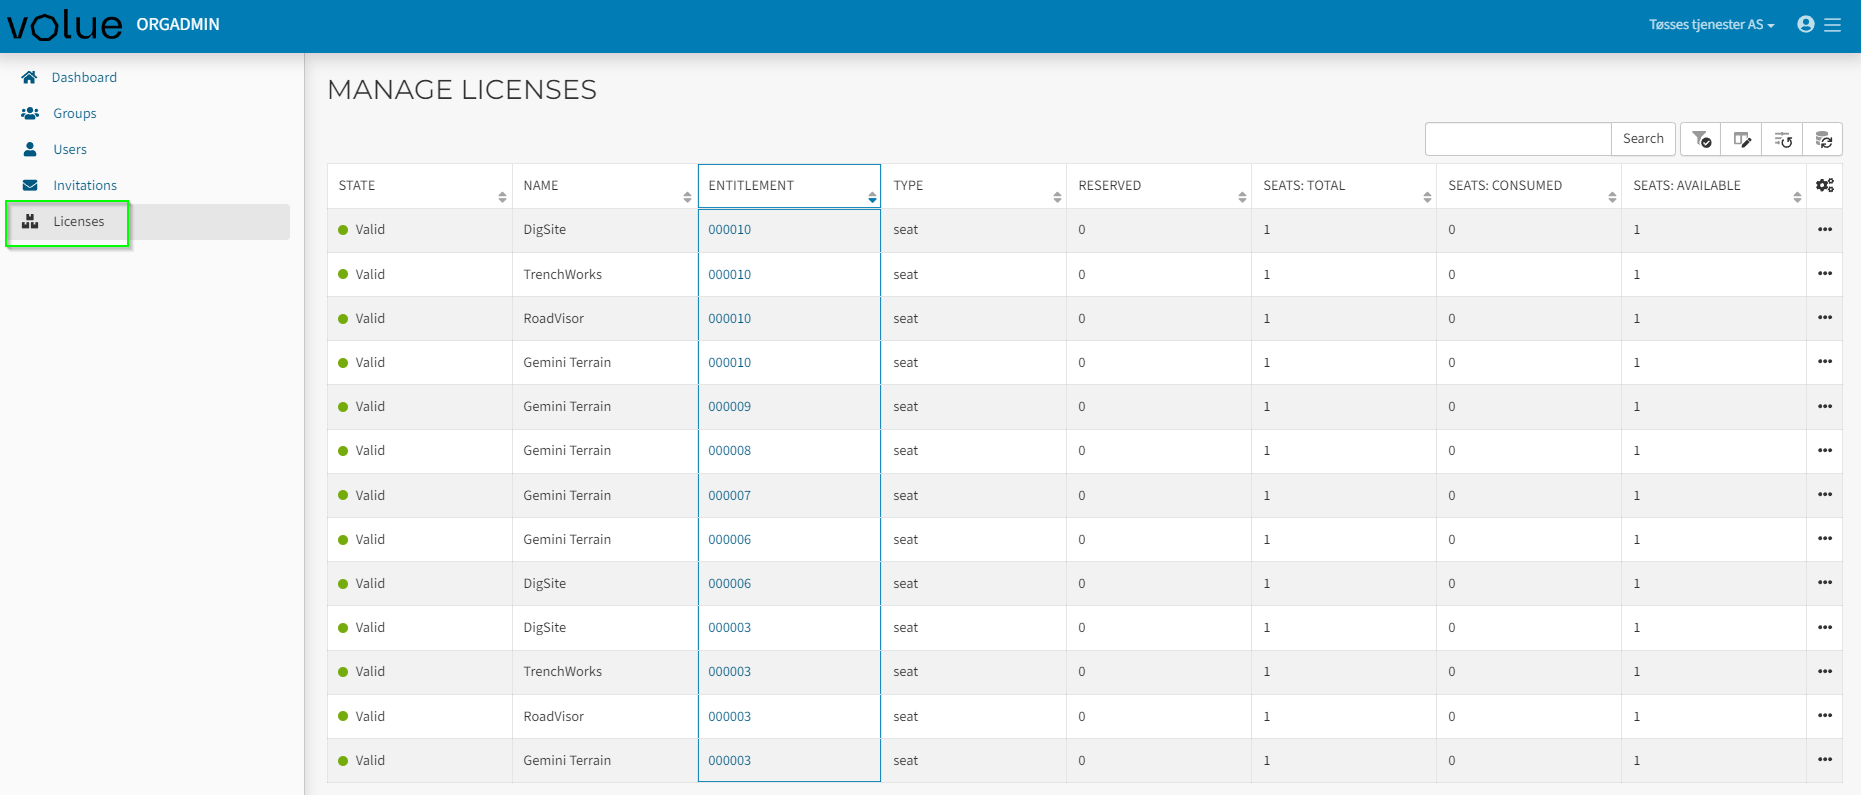Open entitlement link 000008
Viewport: 1861px width, 795px height.
tap(729, 451)
